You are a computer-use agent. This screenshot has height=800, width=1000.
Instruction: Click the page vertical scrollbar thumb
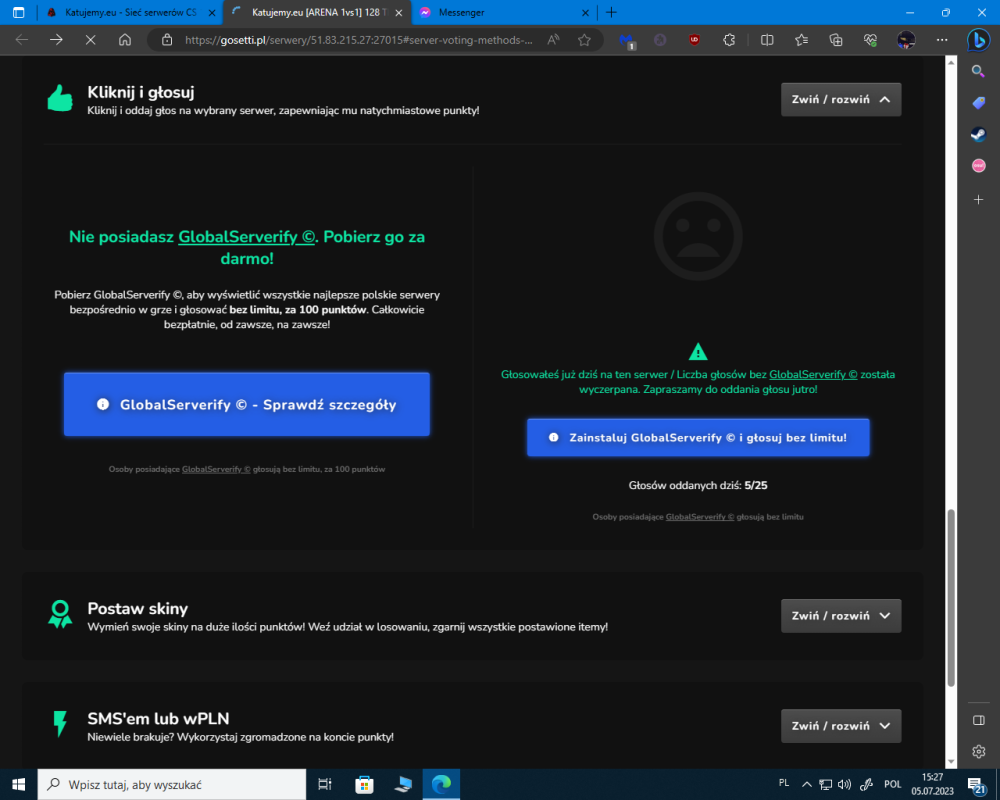(x=951, y=598)
